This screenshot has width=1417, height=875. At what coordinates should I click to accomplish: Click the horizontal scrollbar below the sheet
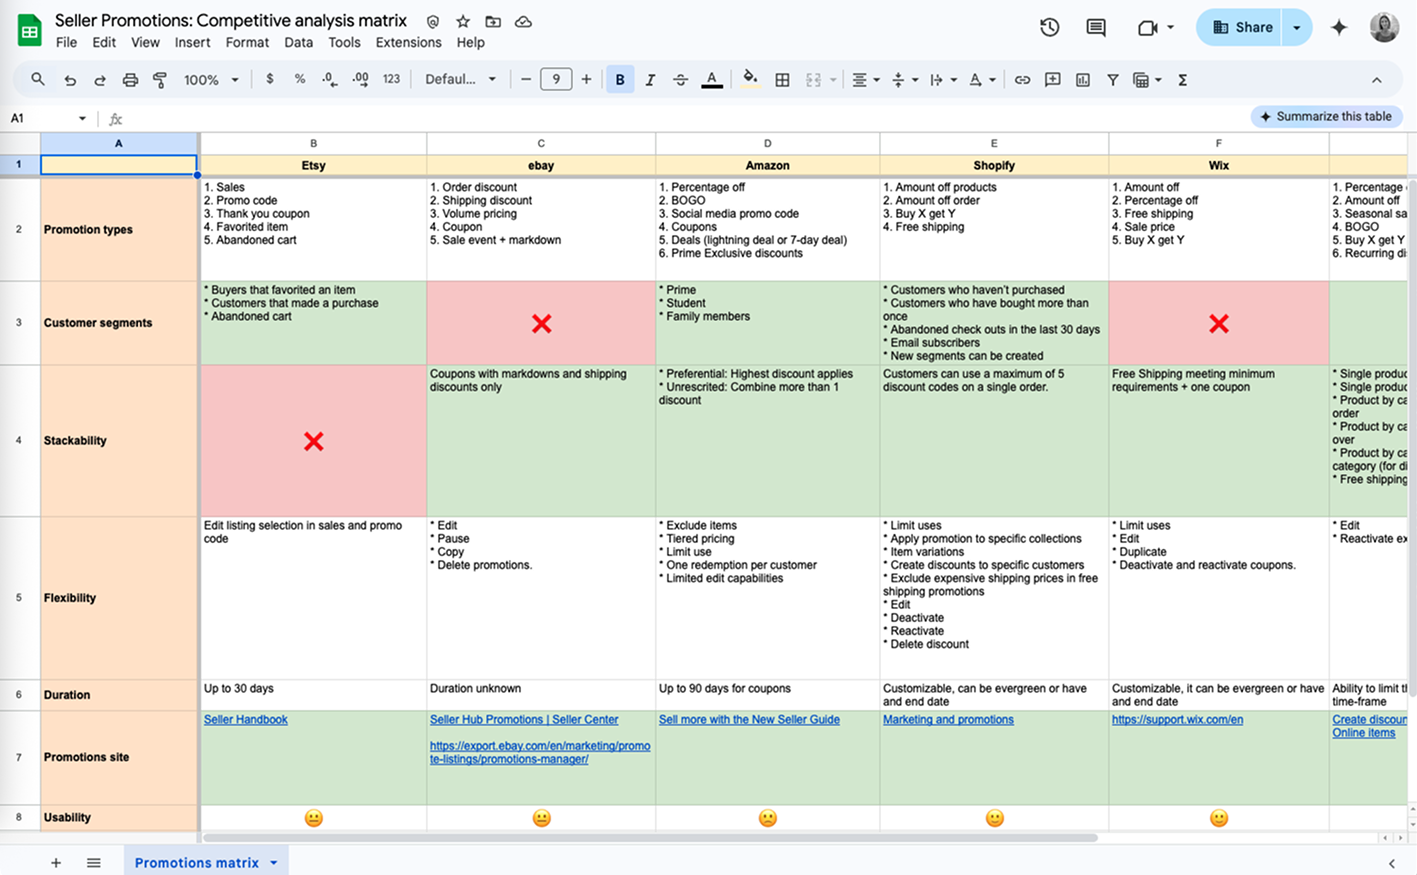click(x=650, y=838)
